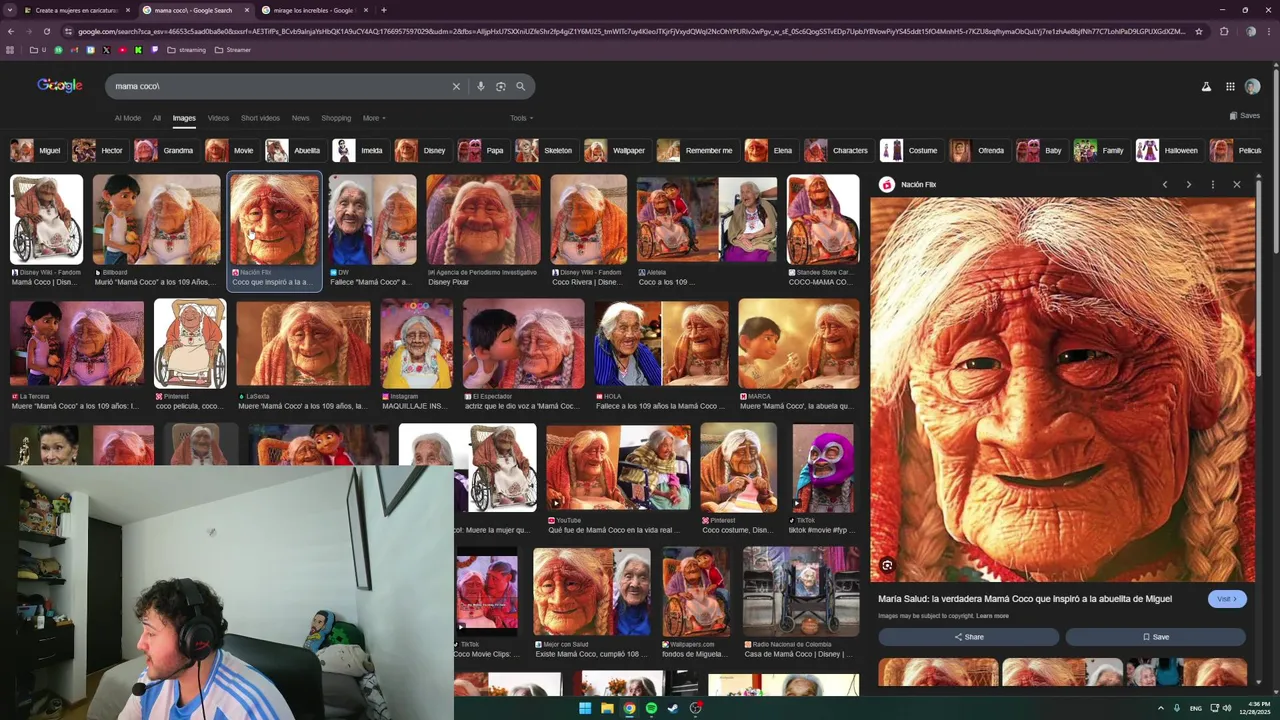
Task: Clear the search box with the X icon
Action: (x=456, y=86)
